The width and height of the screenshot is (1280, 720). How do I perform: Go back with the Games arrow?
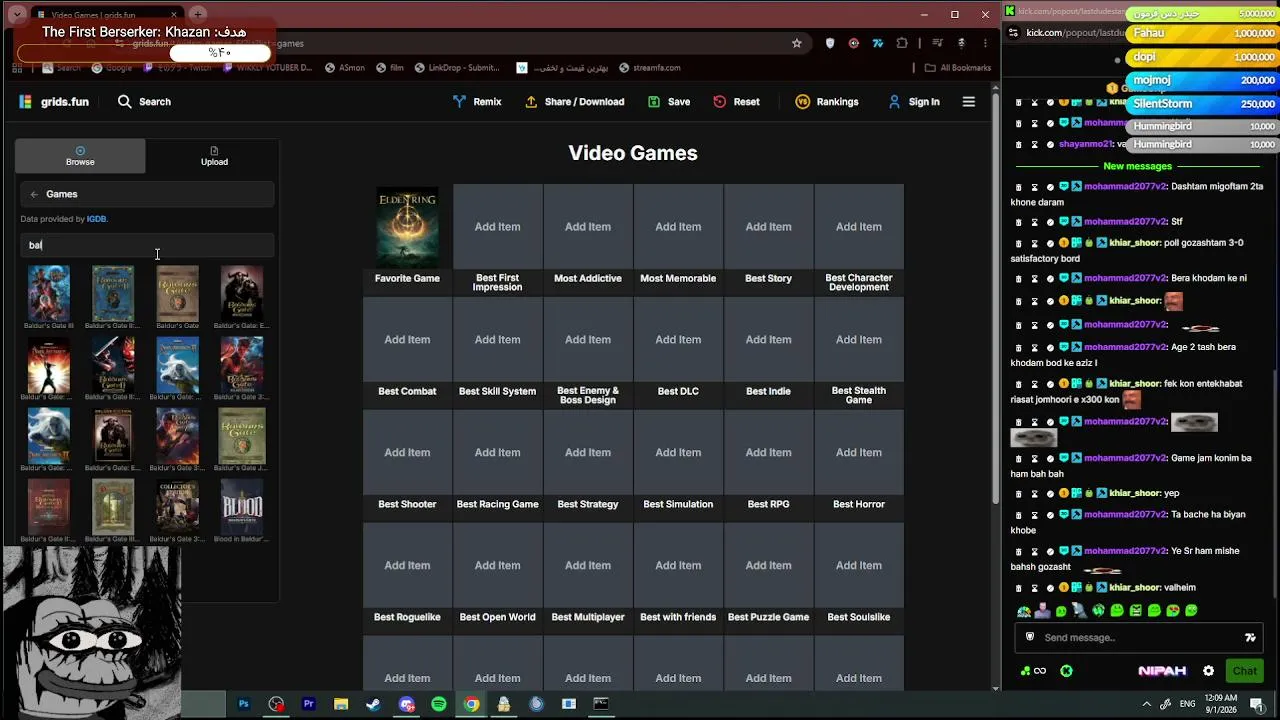click(34, 194)
